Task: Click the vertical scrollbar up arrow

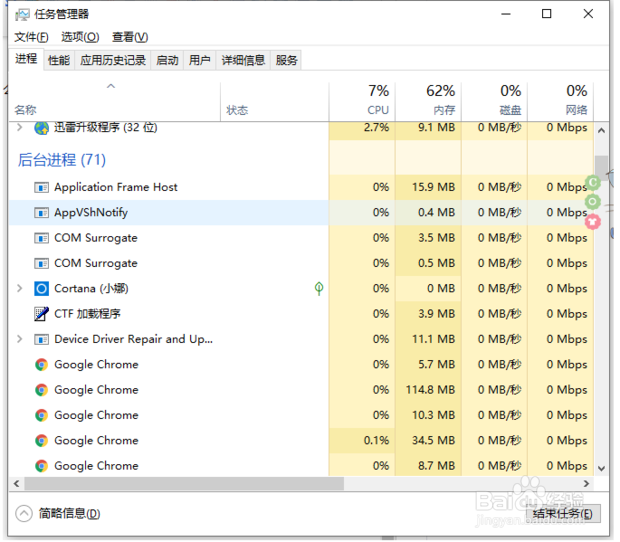Action: click(601, 130)
